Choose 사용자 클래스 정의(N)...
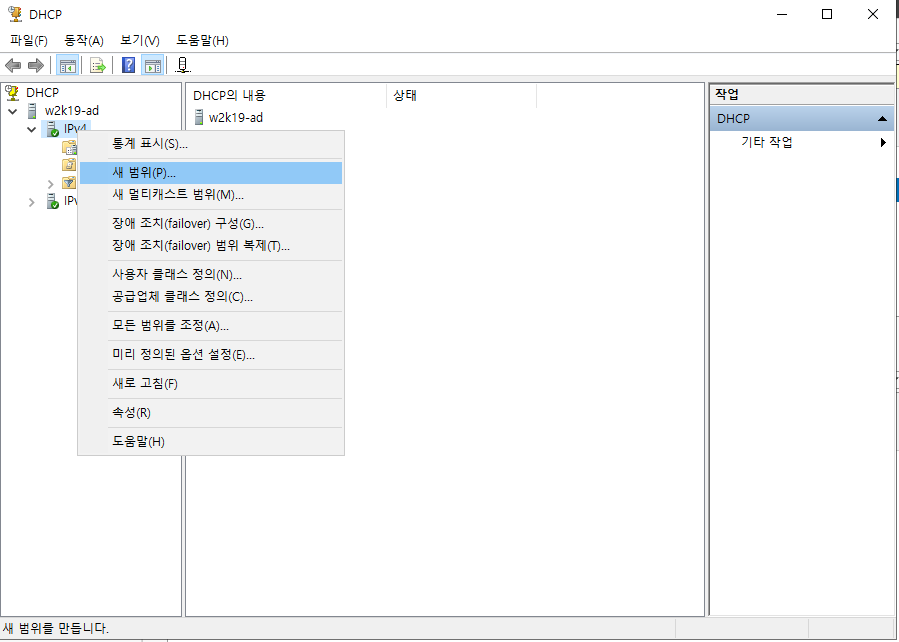The height and width of the screenshot is (642, 899). coord(211,275)
